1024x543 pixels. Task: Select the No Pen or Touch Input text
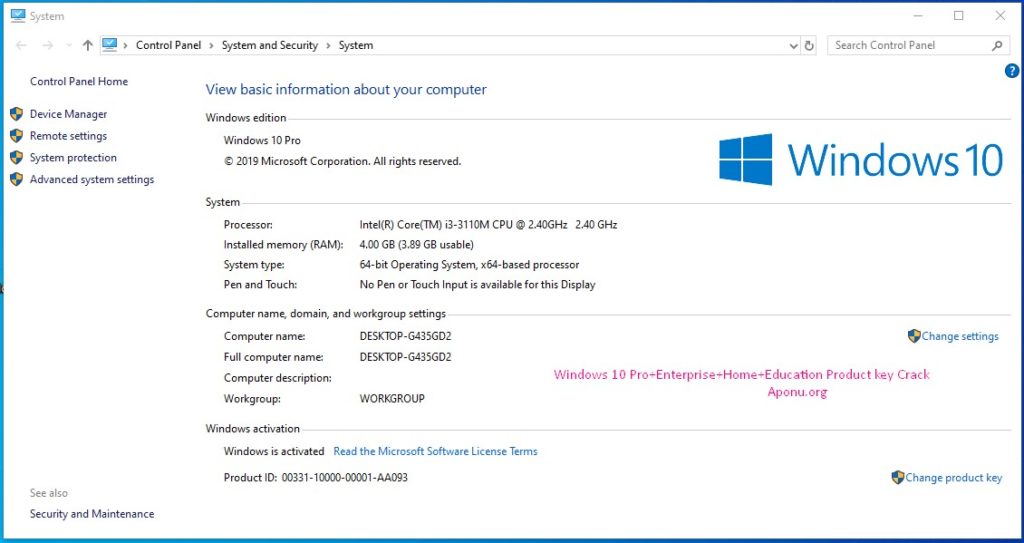[x=477, y=285]
